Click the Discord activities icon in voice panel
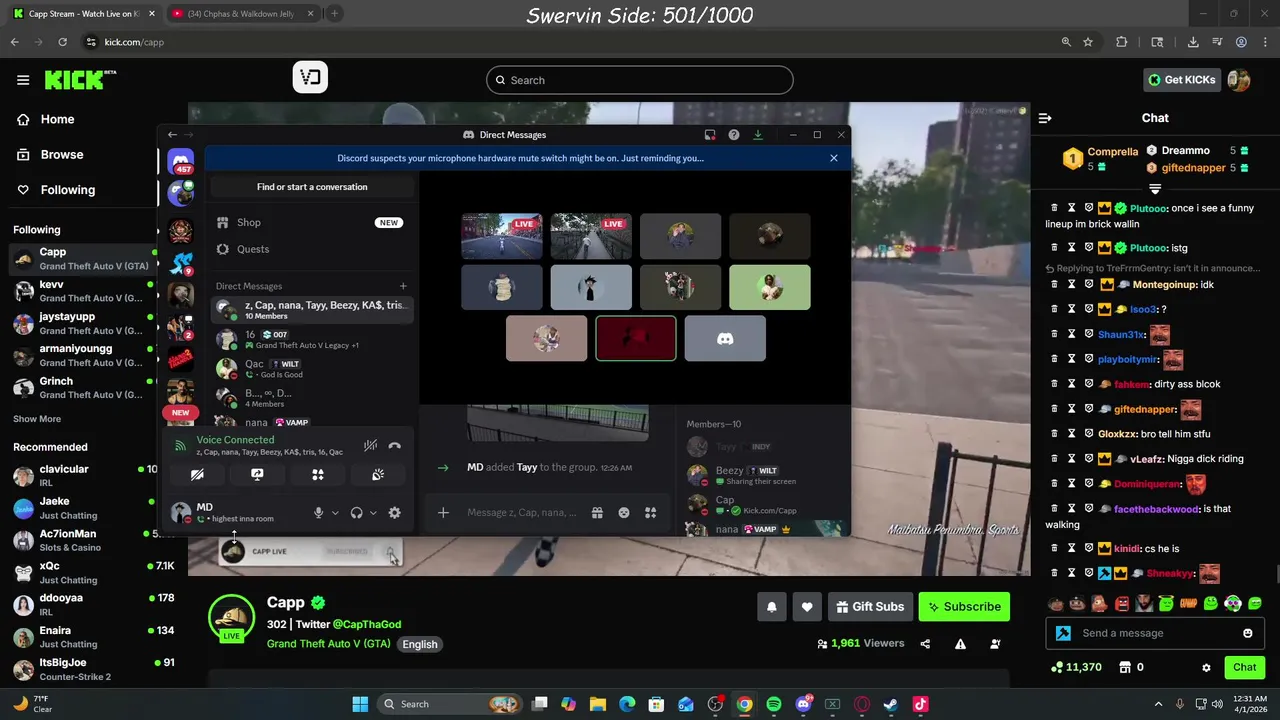1280x720 pixels. 318,475
